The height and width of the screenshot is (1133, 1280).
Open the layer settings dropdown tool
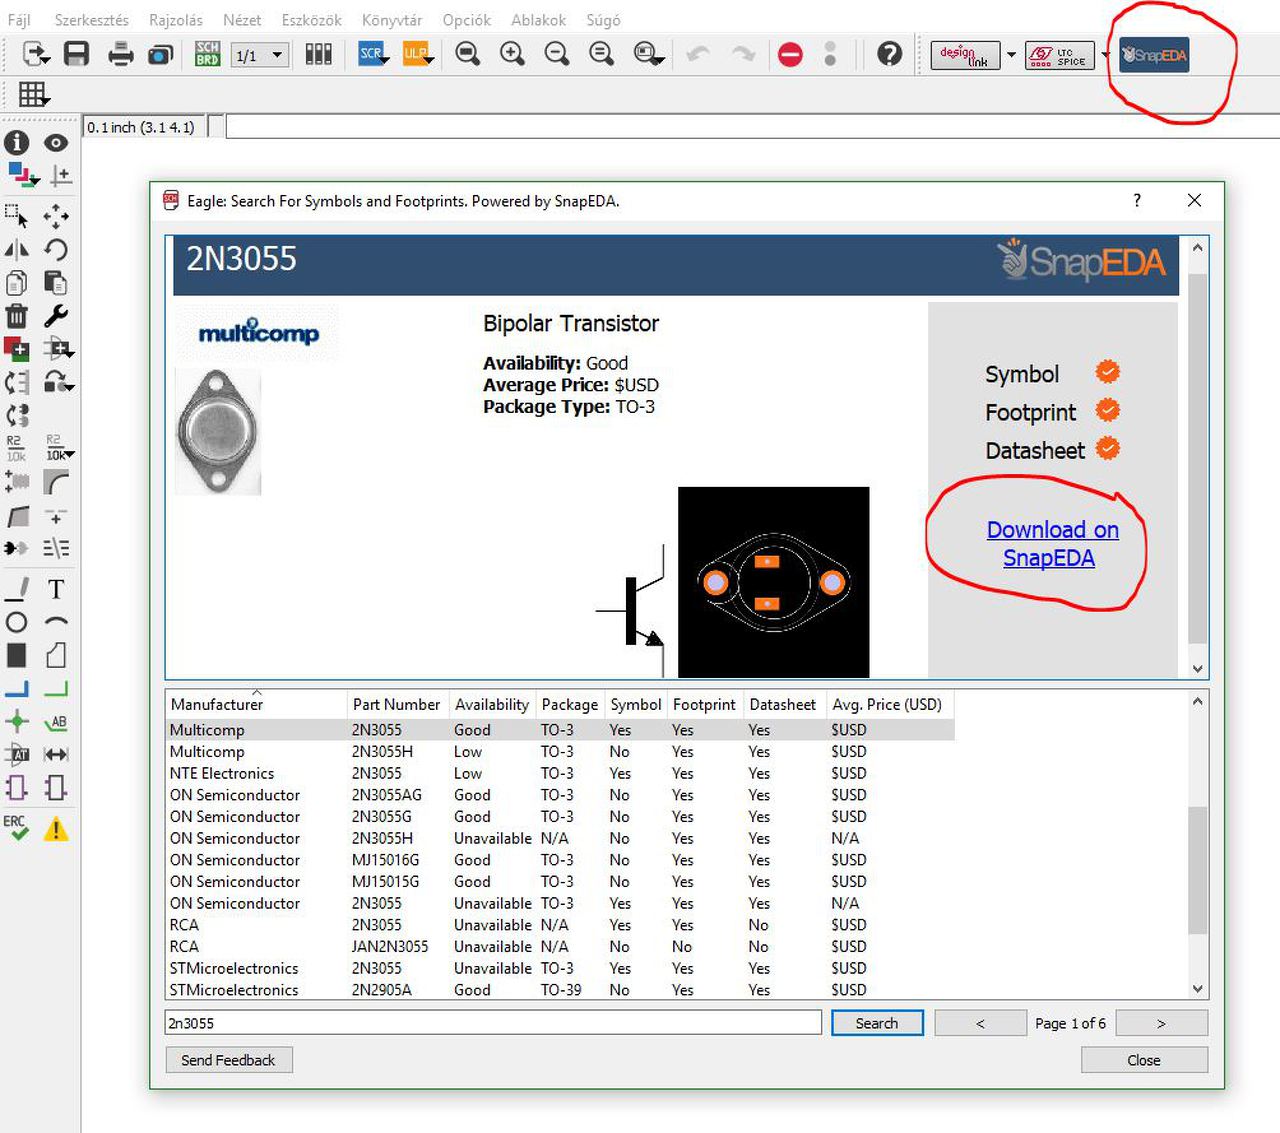[22, 177]
